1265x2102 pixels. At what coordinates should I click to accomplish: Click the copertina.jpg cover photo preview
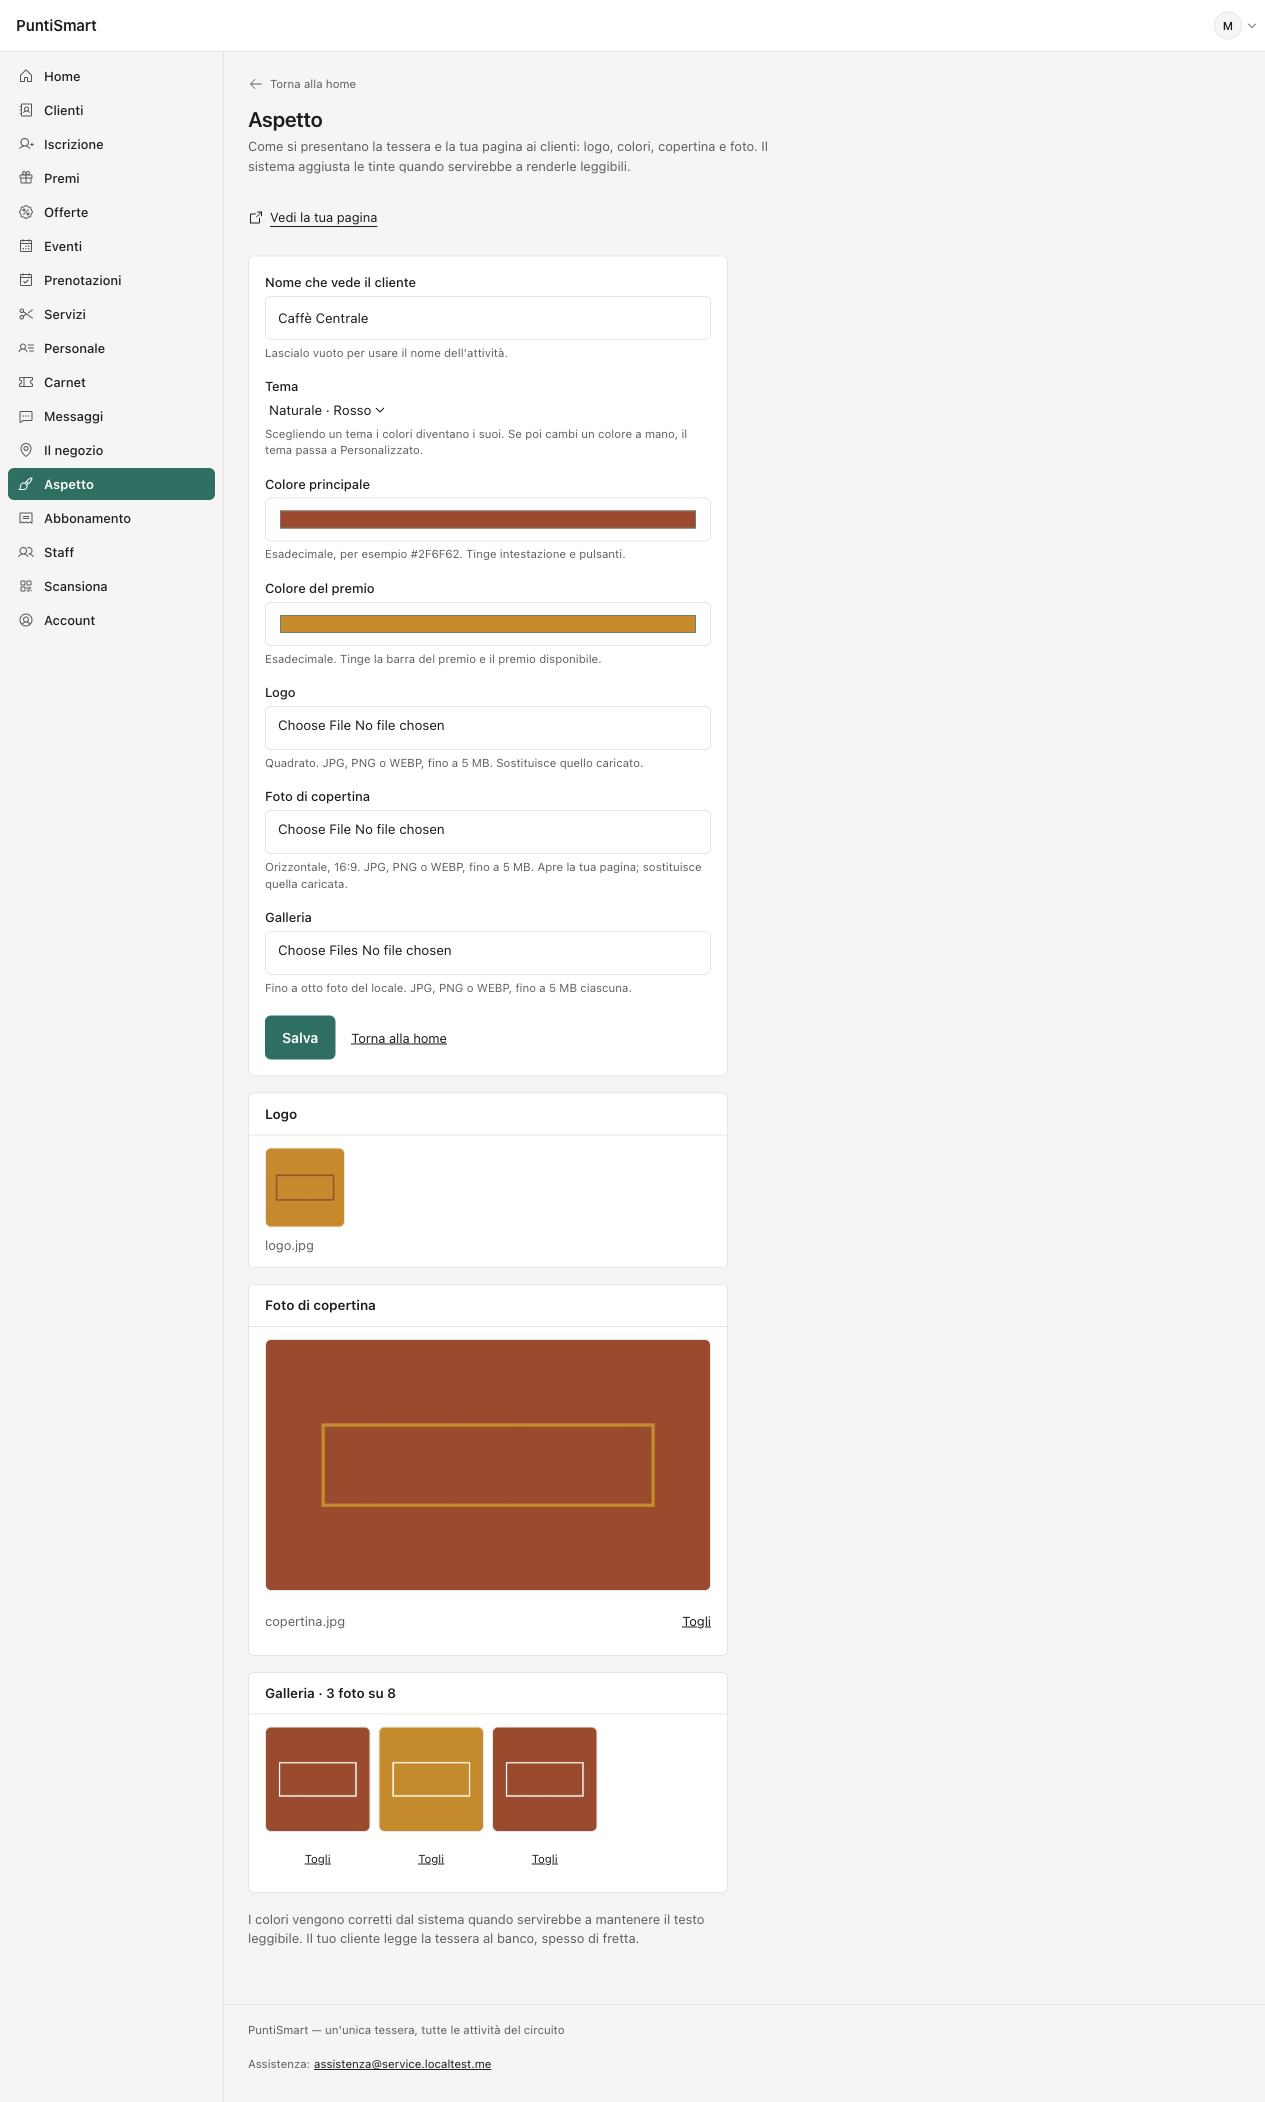[488, 1465]
